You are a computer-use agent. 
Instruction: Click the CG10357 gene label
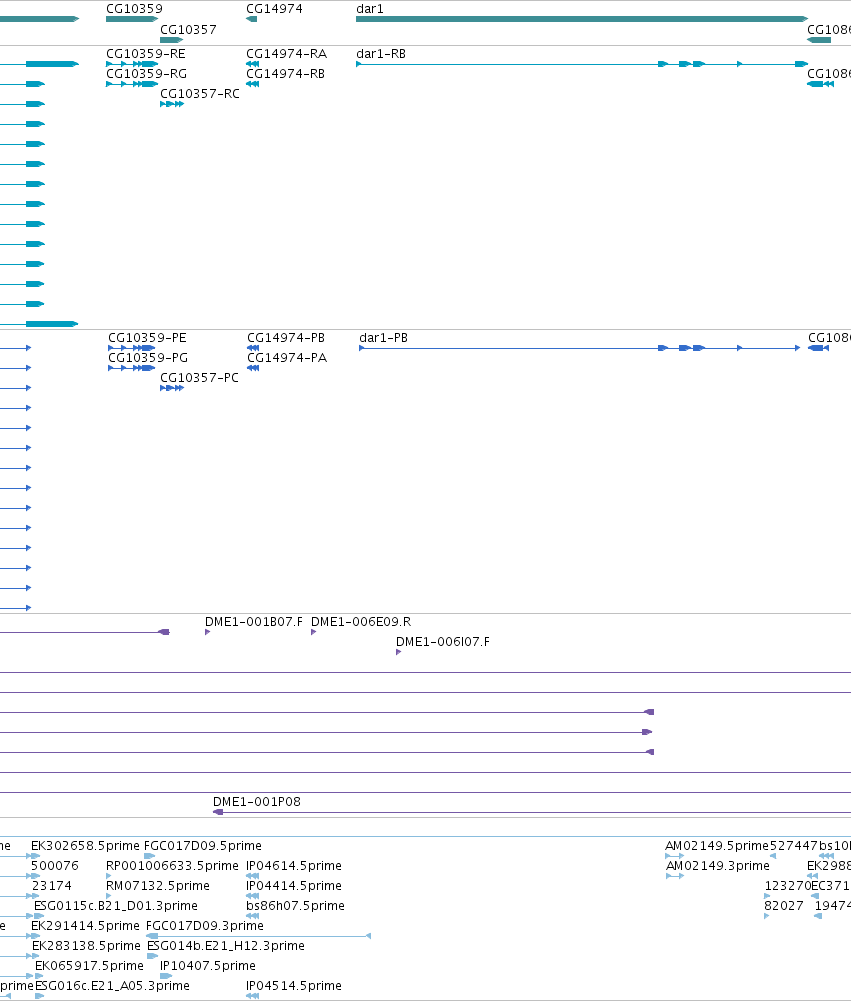pos(188,30)
